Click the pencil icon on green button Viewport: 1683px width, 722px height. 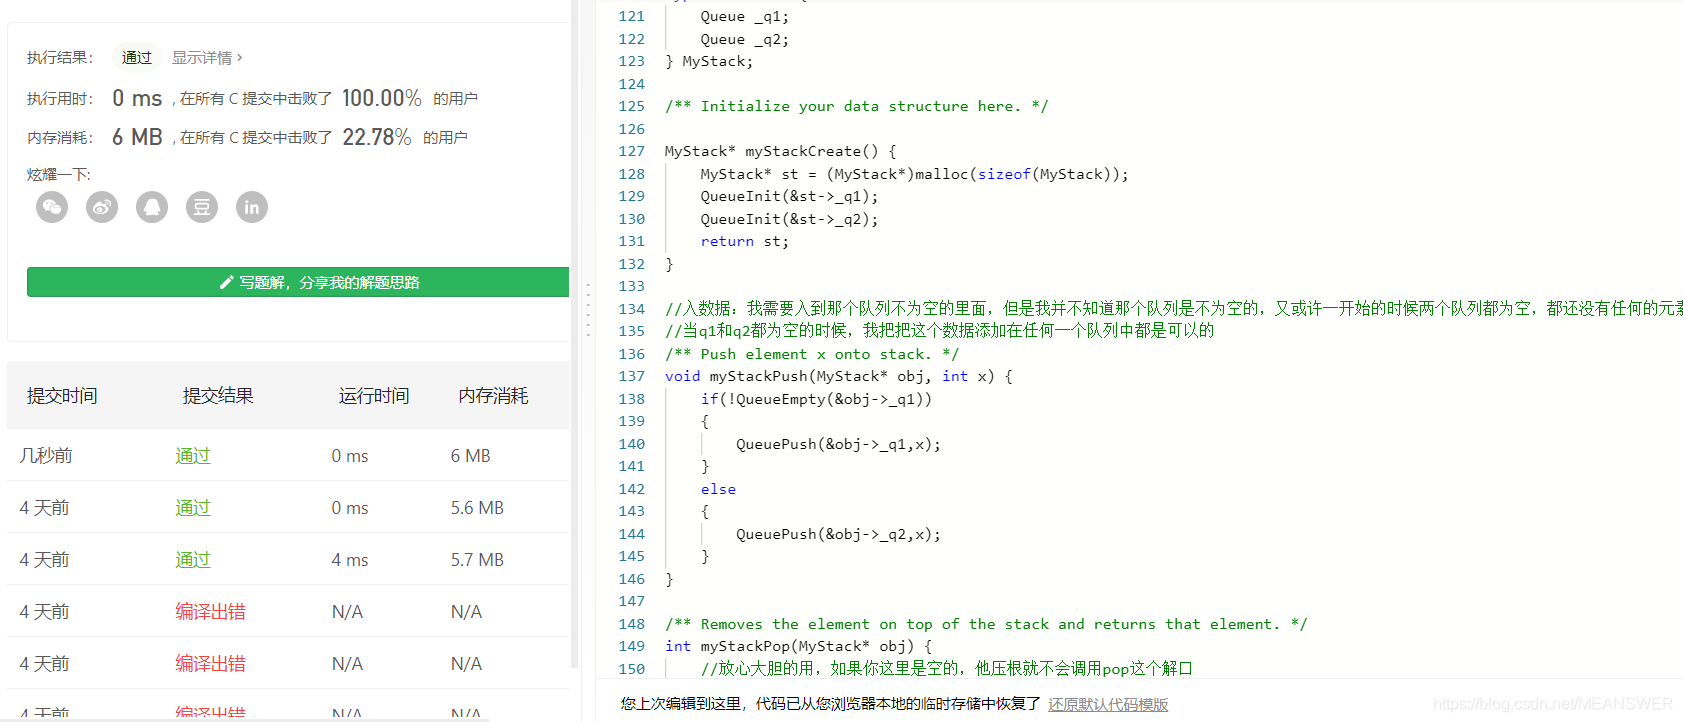227,282
